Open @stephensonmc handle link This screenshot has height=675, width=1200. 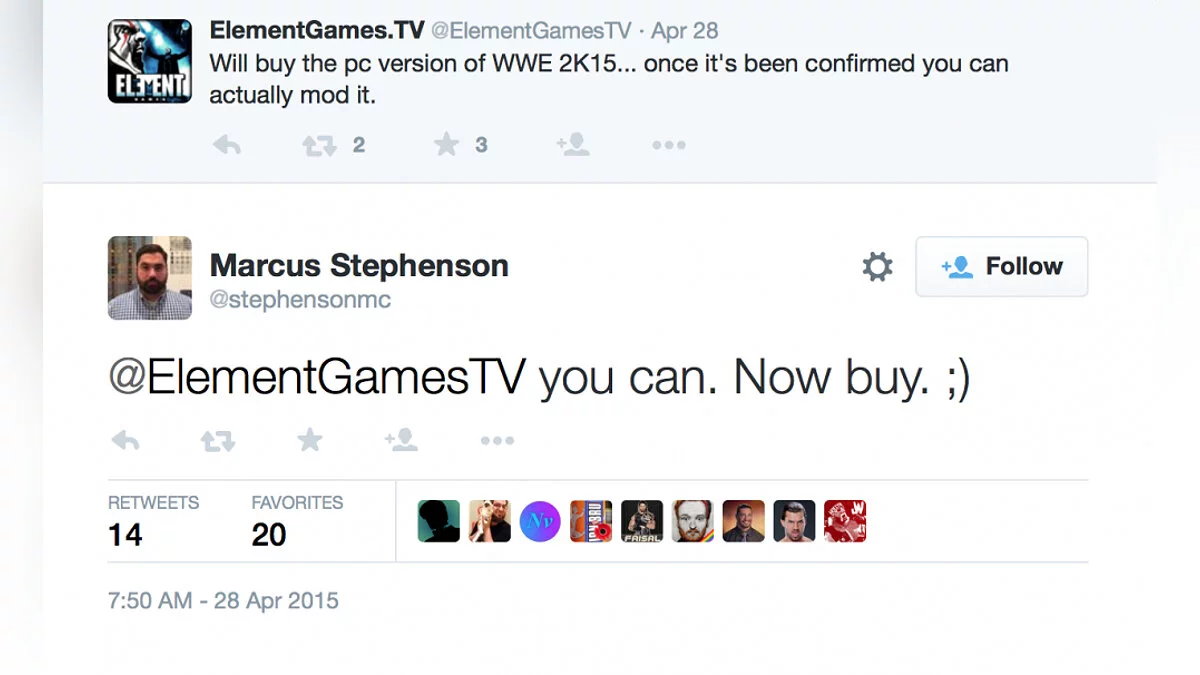coord(300,300)
